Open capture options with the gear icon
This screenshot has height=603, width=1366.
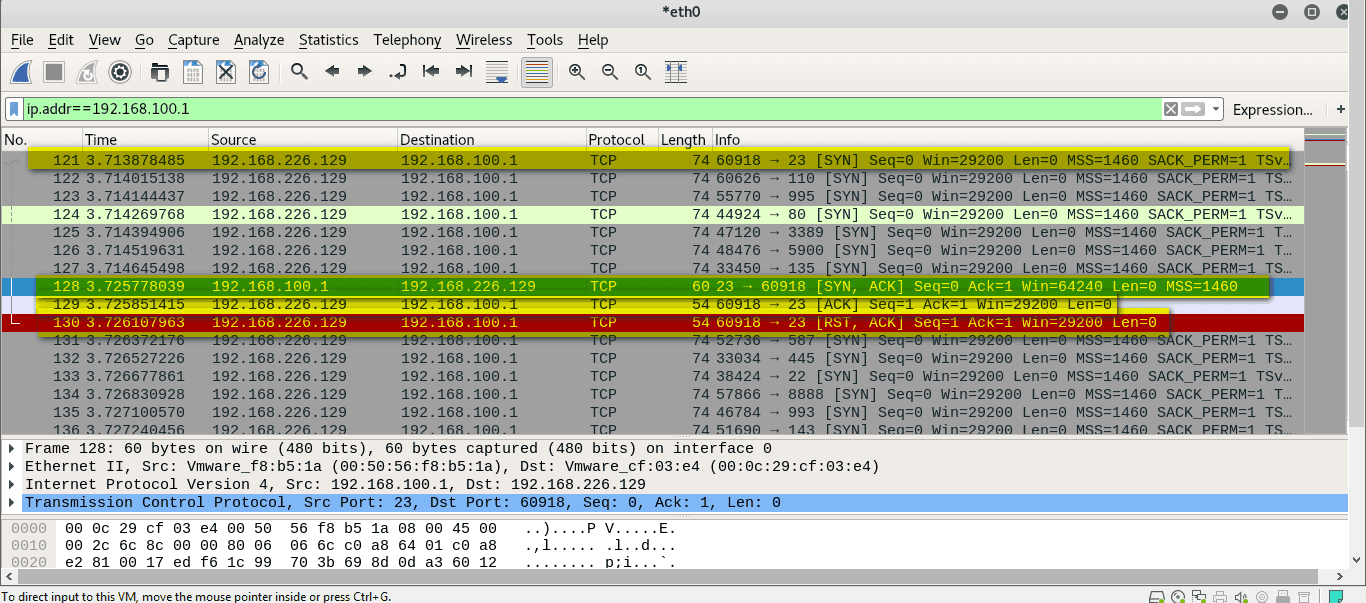[x=119, y=71]
